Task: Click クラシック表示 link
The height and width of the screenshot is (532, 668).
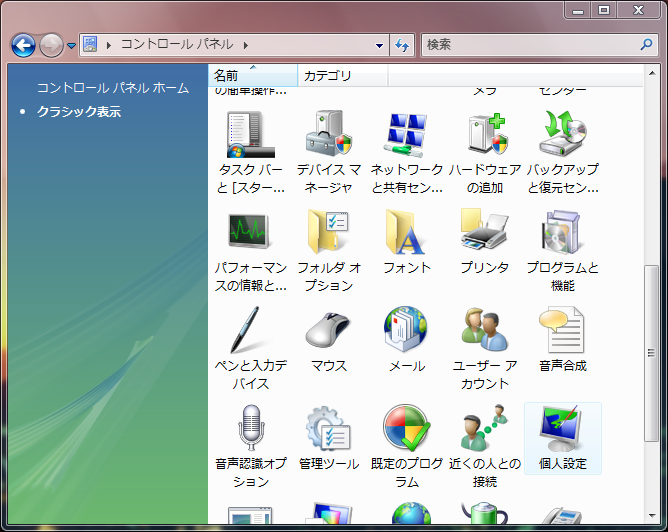Action: pos(79,112)
